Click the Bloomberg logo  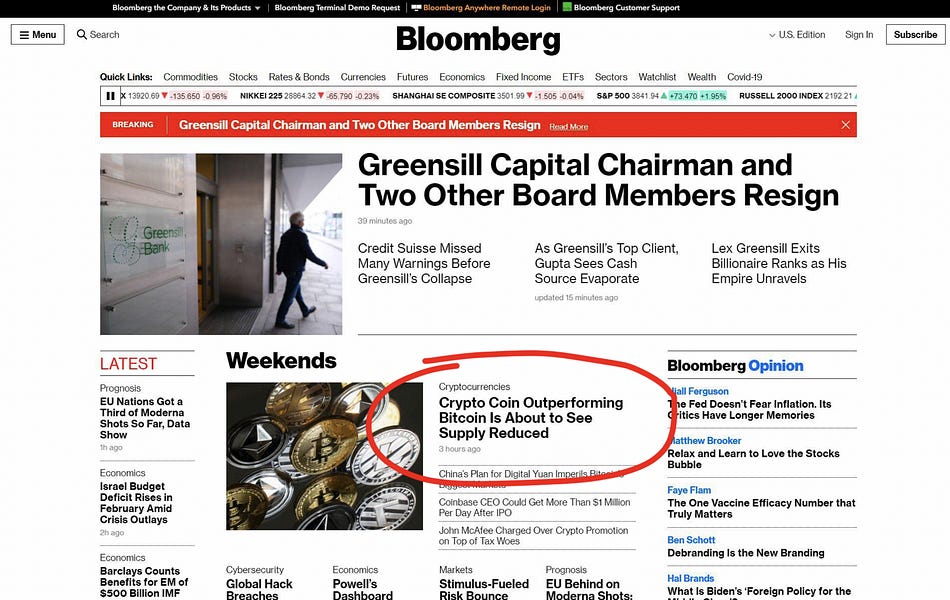tap(478, 40)
